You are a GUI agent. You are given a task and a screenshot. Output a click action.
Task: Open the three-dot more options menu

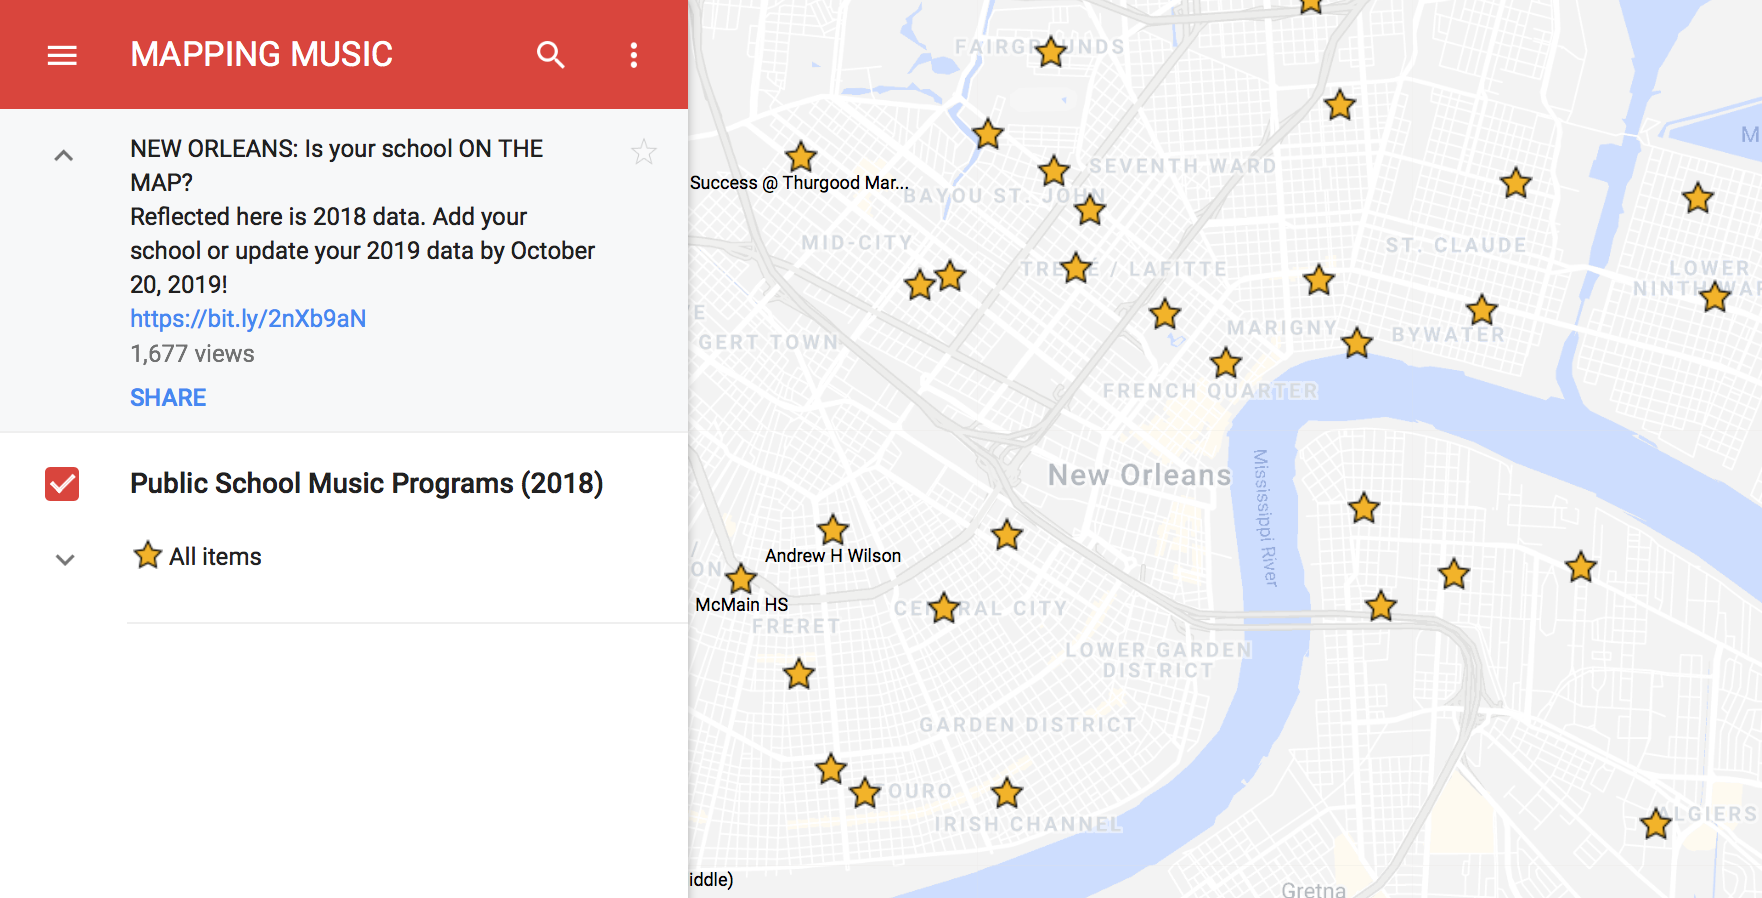633,55
